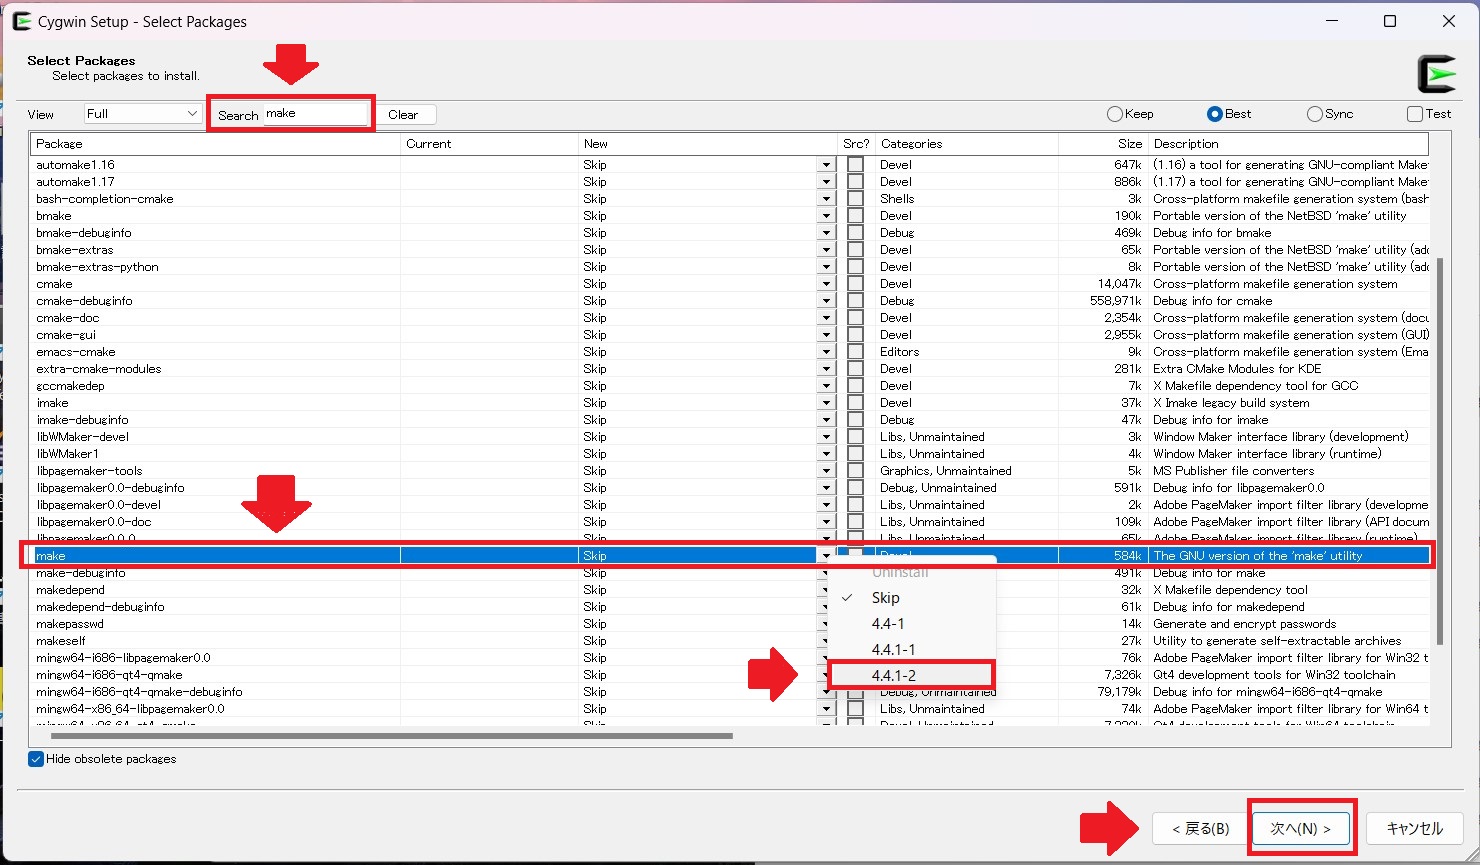Select 4.4-1 in the version menu
This screenshot has height=865, width=1480.
(x=888, y=623)
